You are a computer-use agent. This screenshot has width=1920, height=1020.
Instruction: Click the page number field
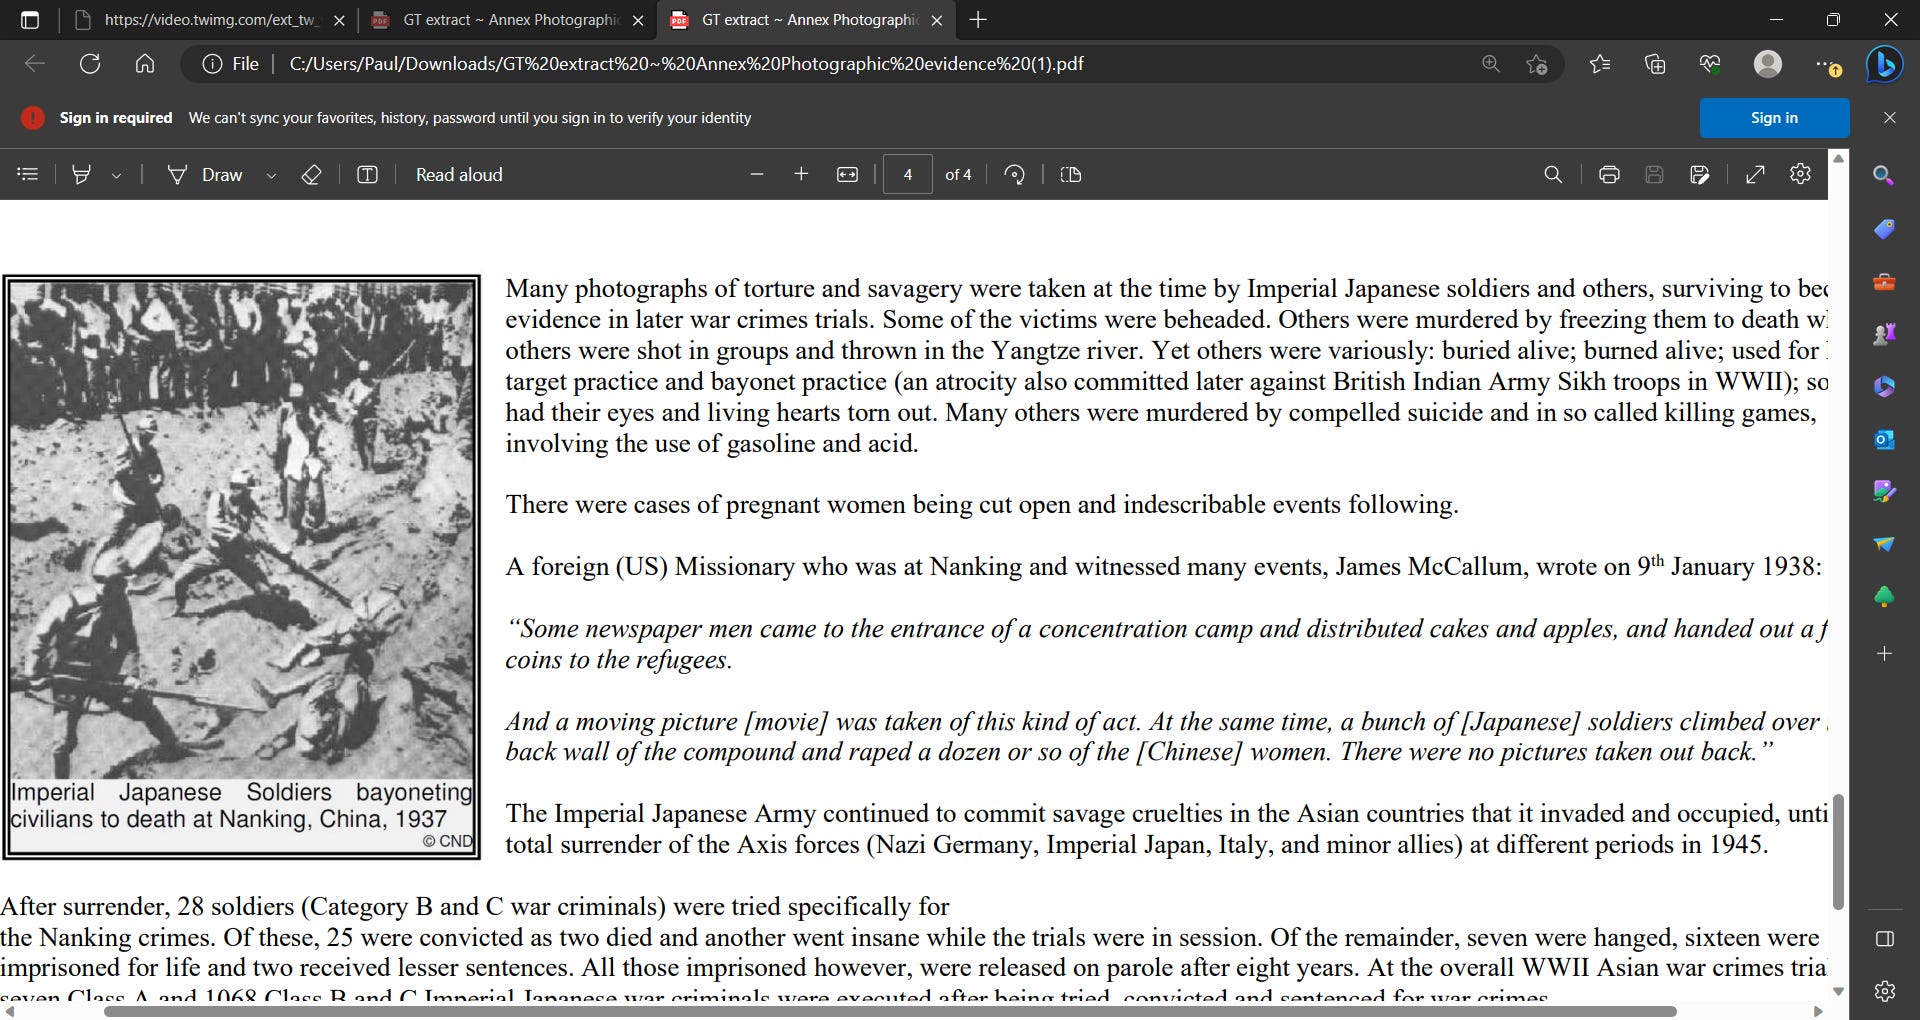click(x=908, y=175)
